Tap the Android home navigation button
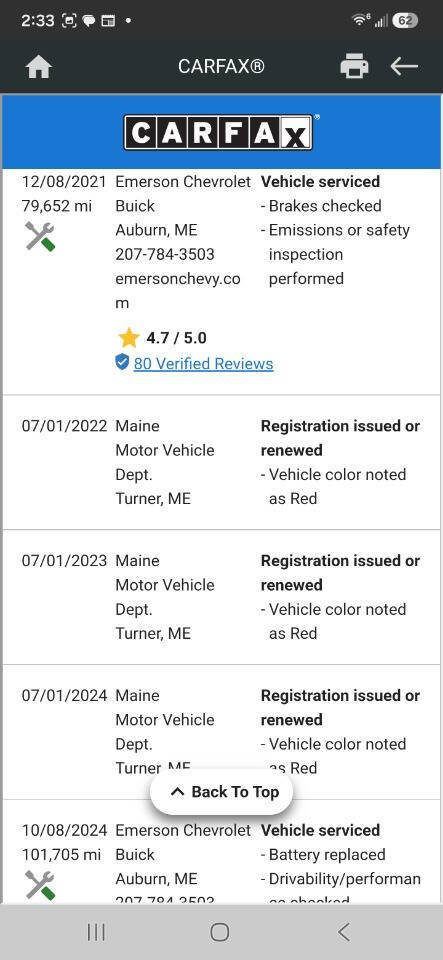This screenshot has width=443, height=960. tap(220, 932)
